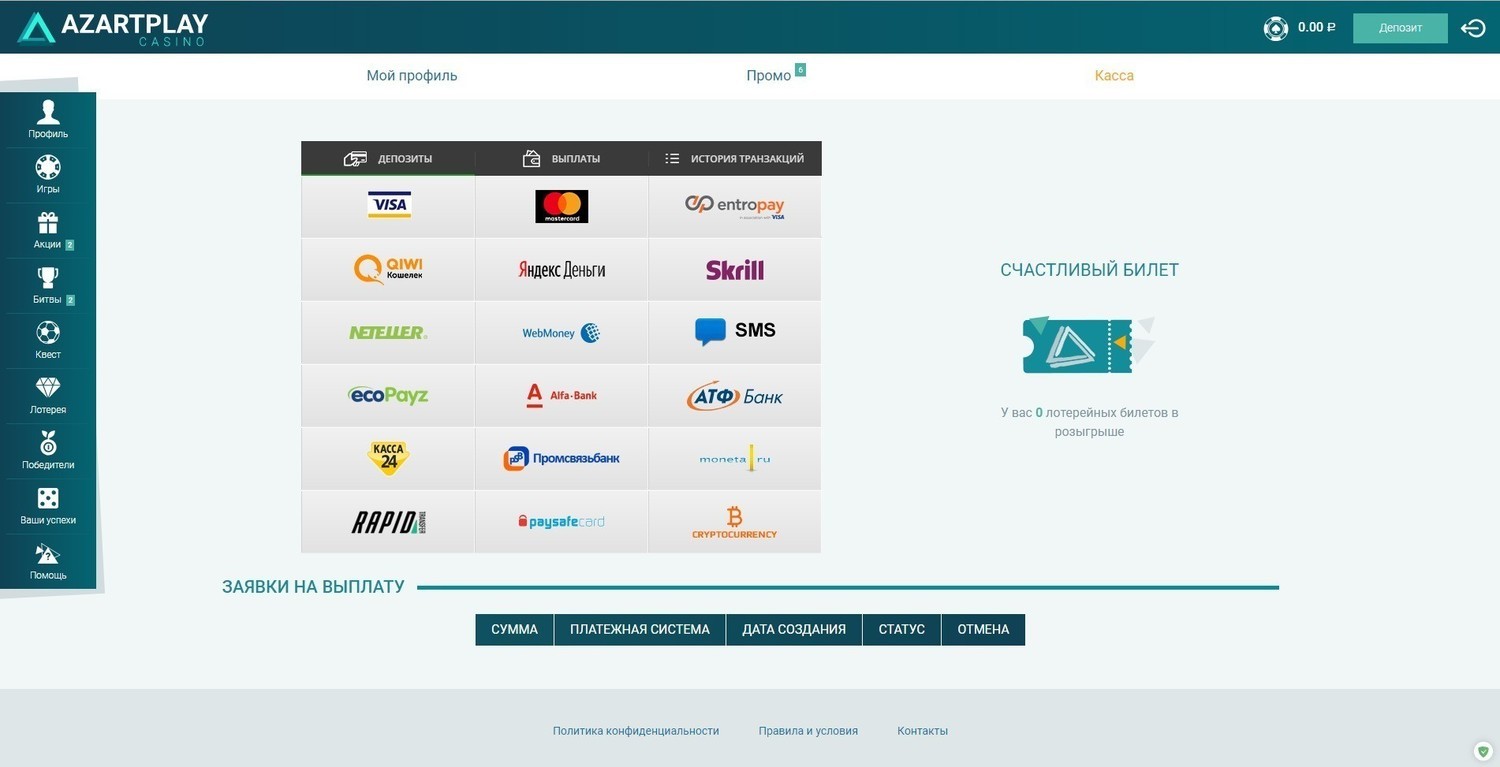The height and width of the screenshot is (767, 1500).
Task: Choose Visa deposit method
Action: pos(388,206)
